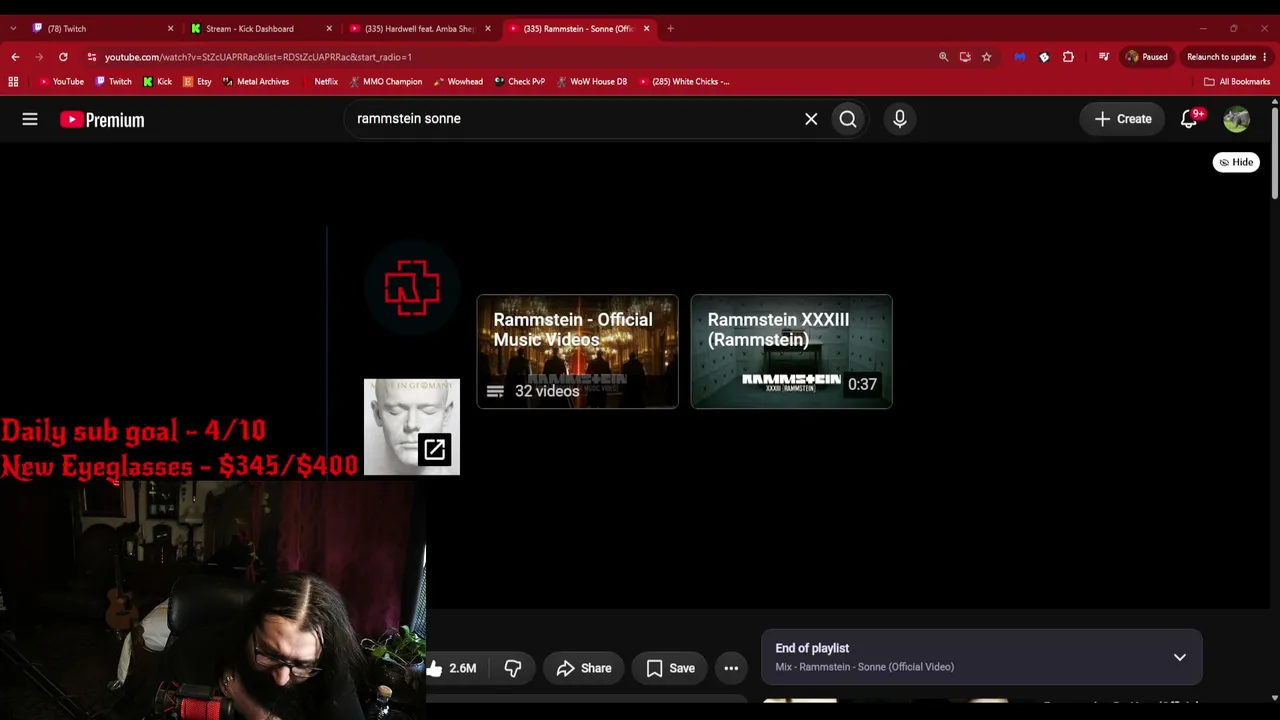
Task: Select the Rammstein - Sonne tab
Action: pos(578,29)
